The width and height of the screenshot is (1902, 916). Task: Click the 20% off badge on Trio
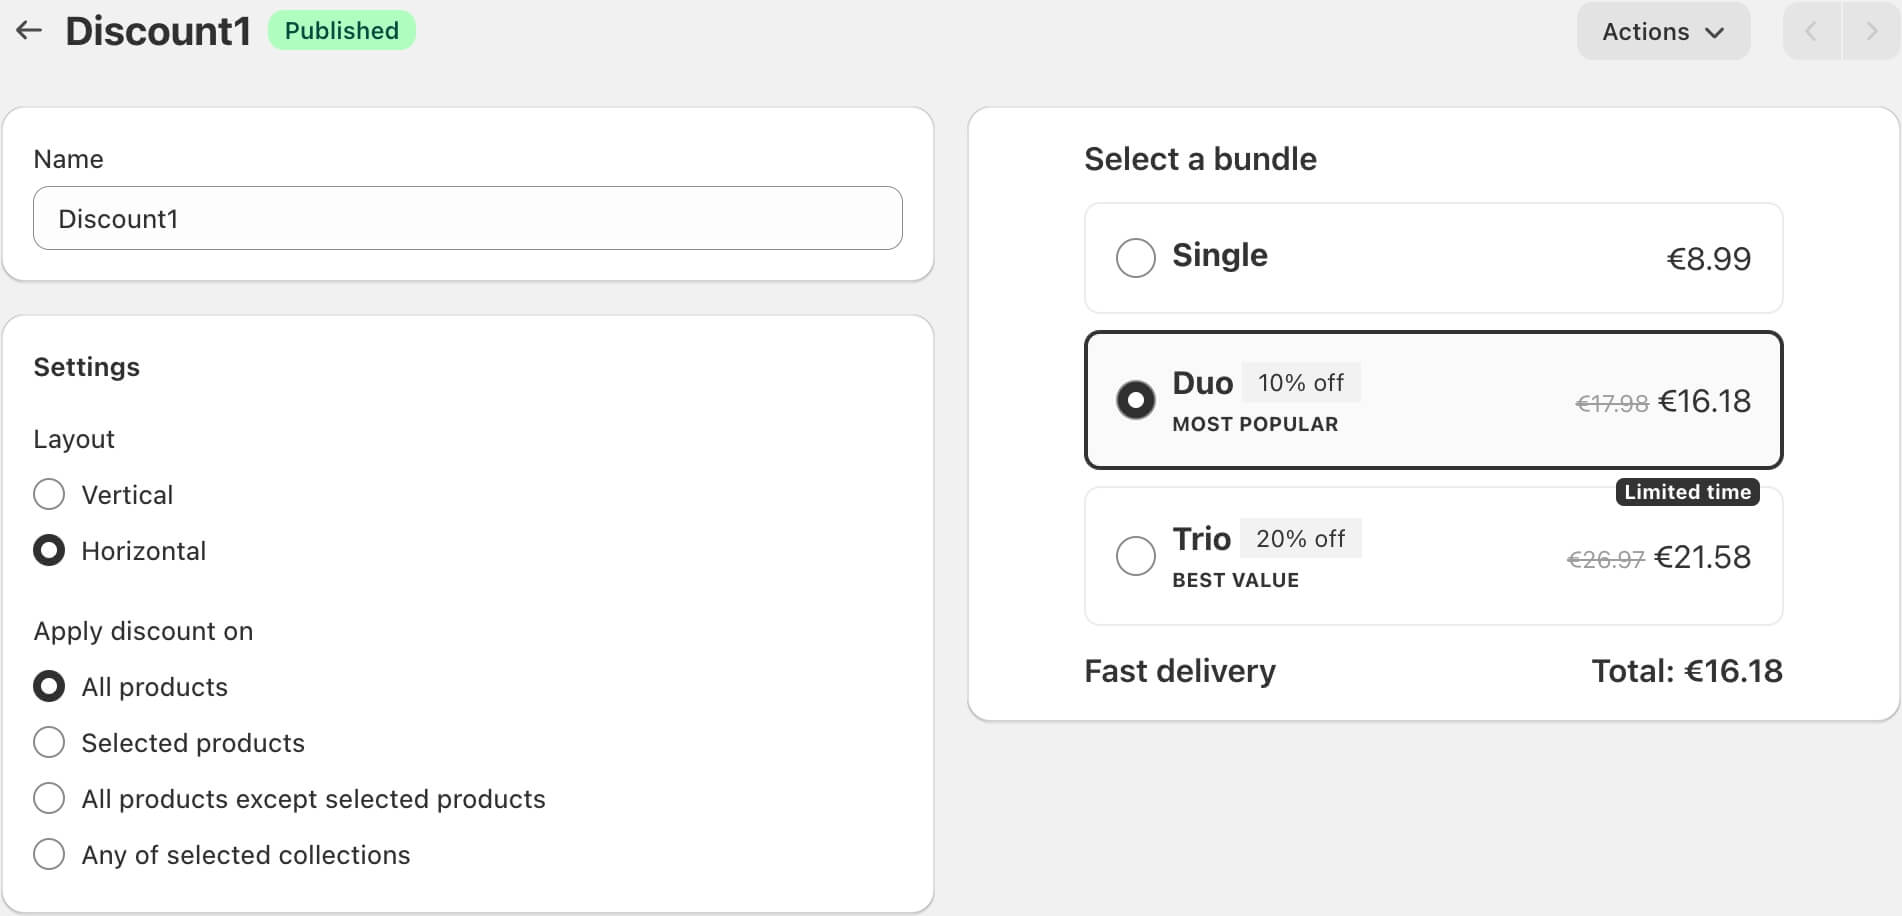[x=1300, y=539]
